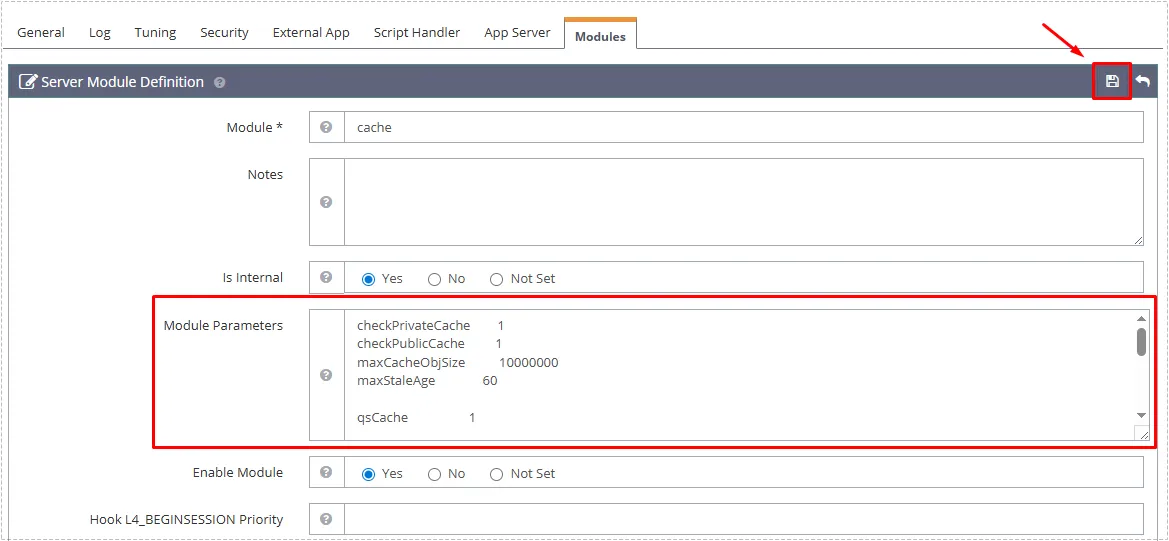Open the Security tab

tap(224, 32)
